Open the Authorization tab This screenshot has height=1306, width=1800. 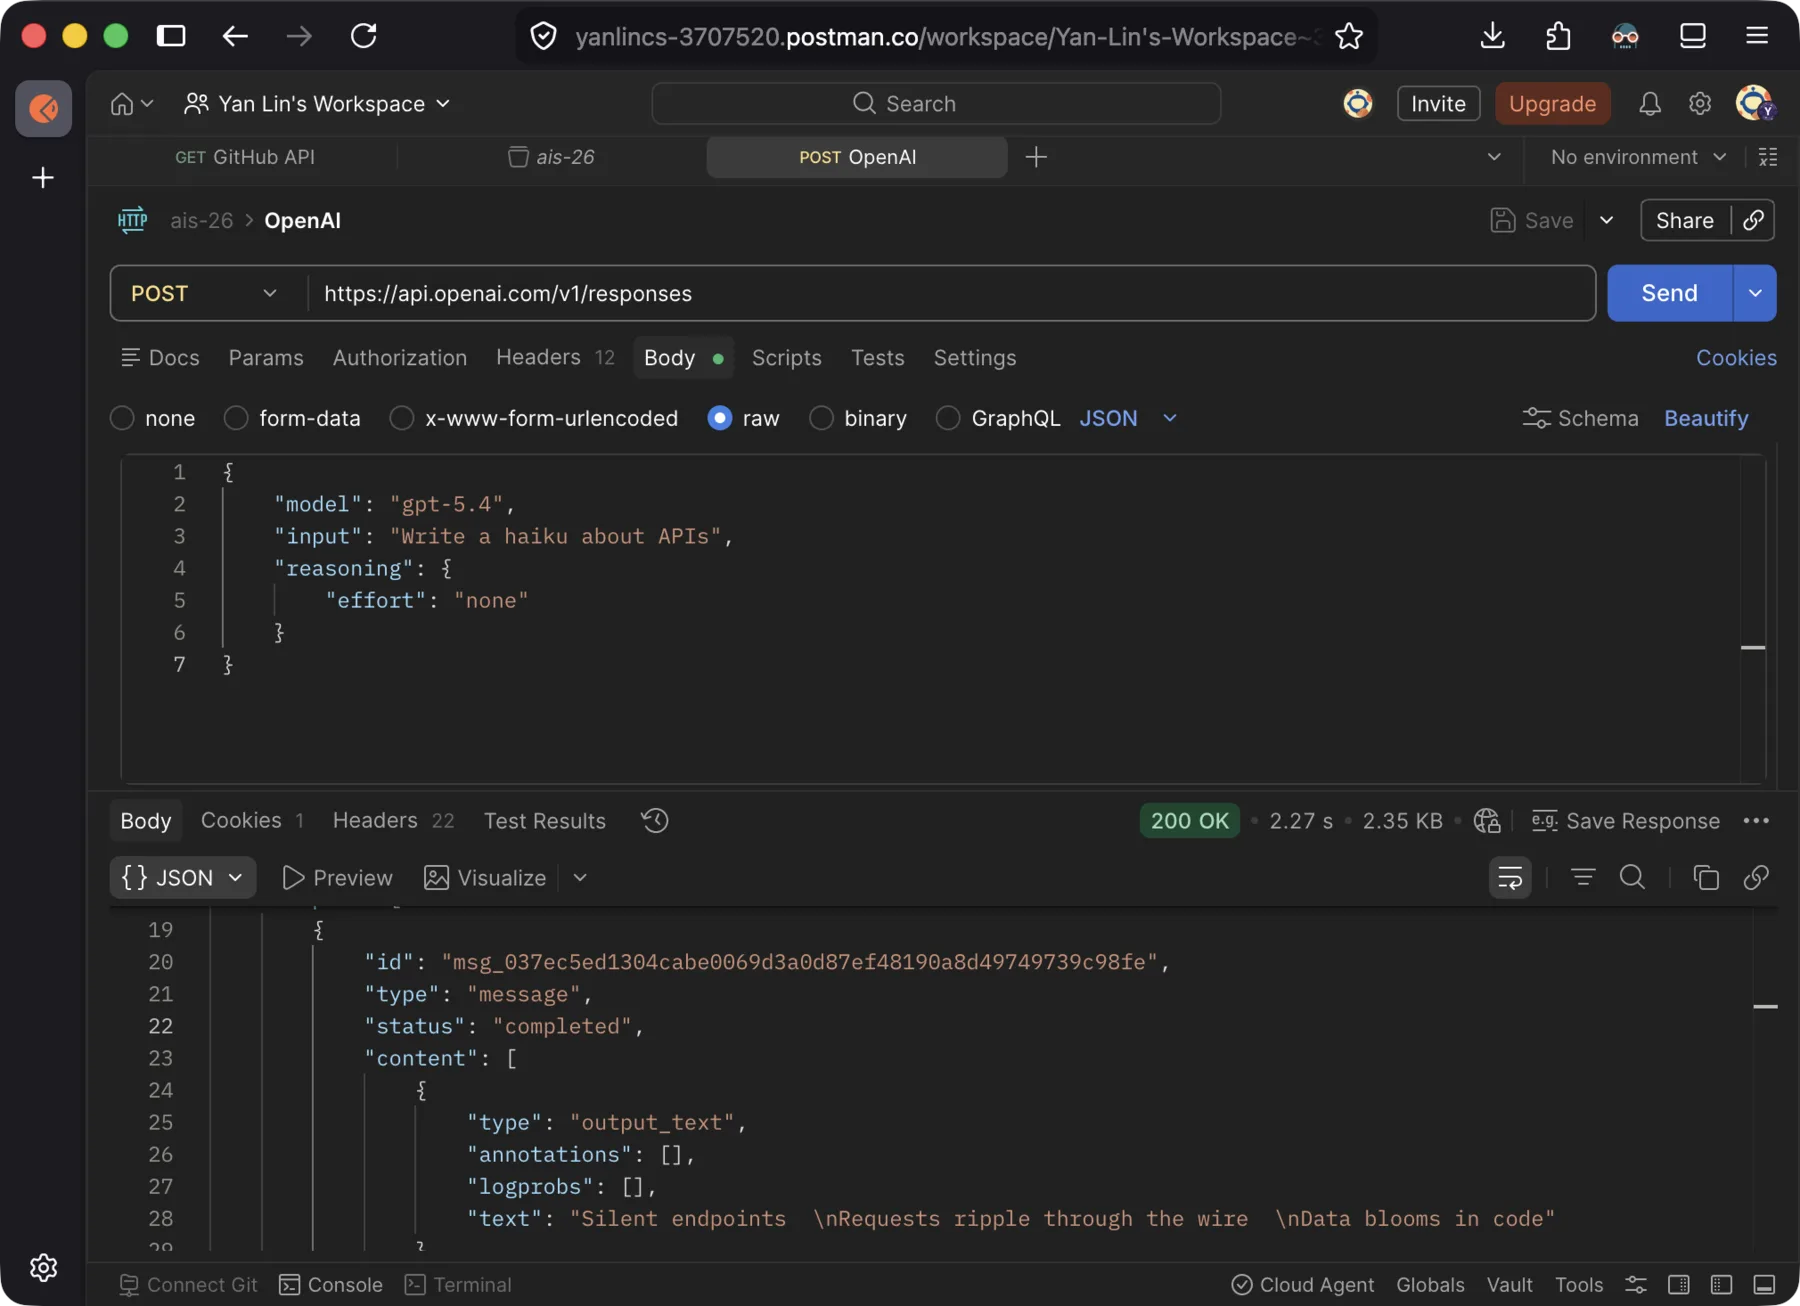click(x=400, y=358)
